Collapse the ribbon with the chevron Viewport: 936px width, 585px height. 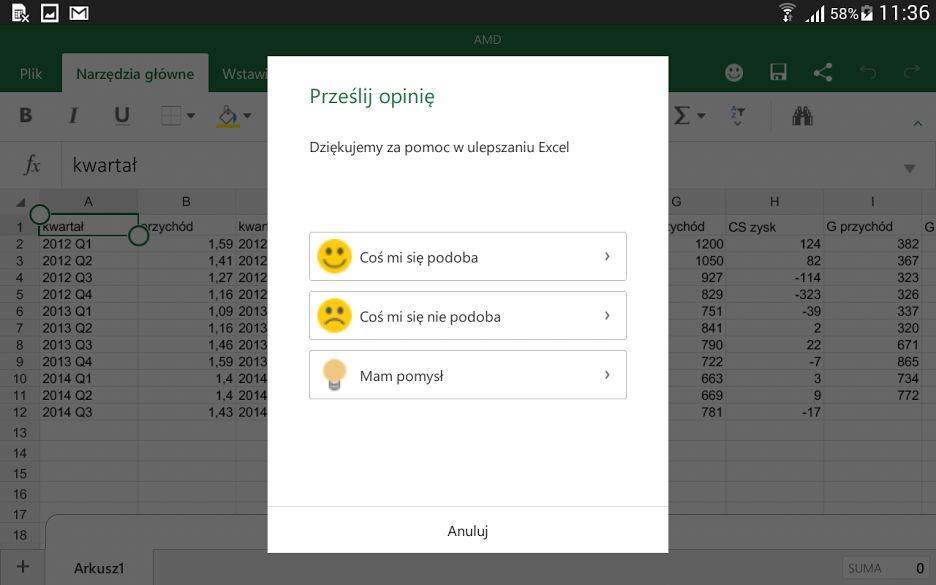(x=917, y=123)
